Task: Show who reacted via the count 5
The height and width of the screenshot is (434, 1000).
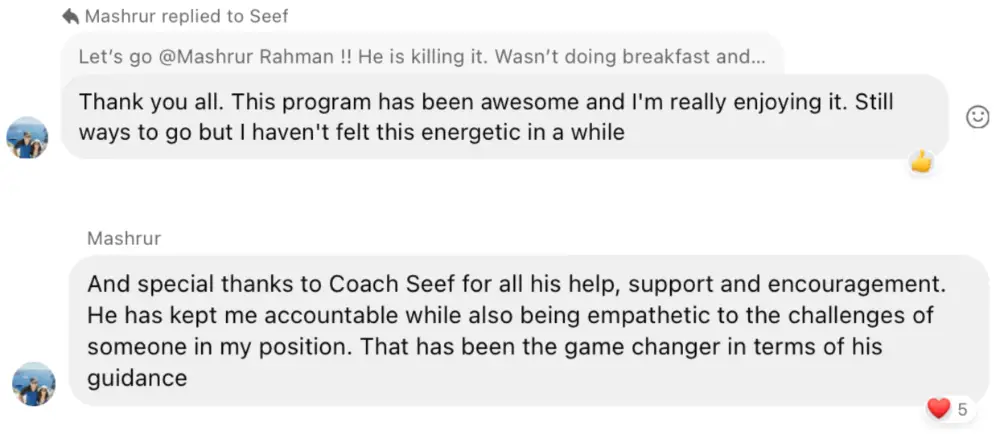Action: [963, 408]
